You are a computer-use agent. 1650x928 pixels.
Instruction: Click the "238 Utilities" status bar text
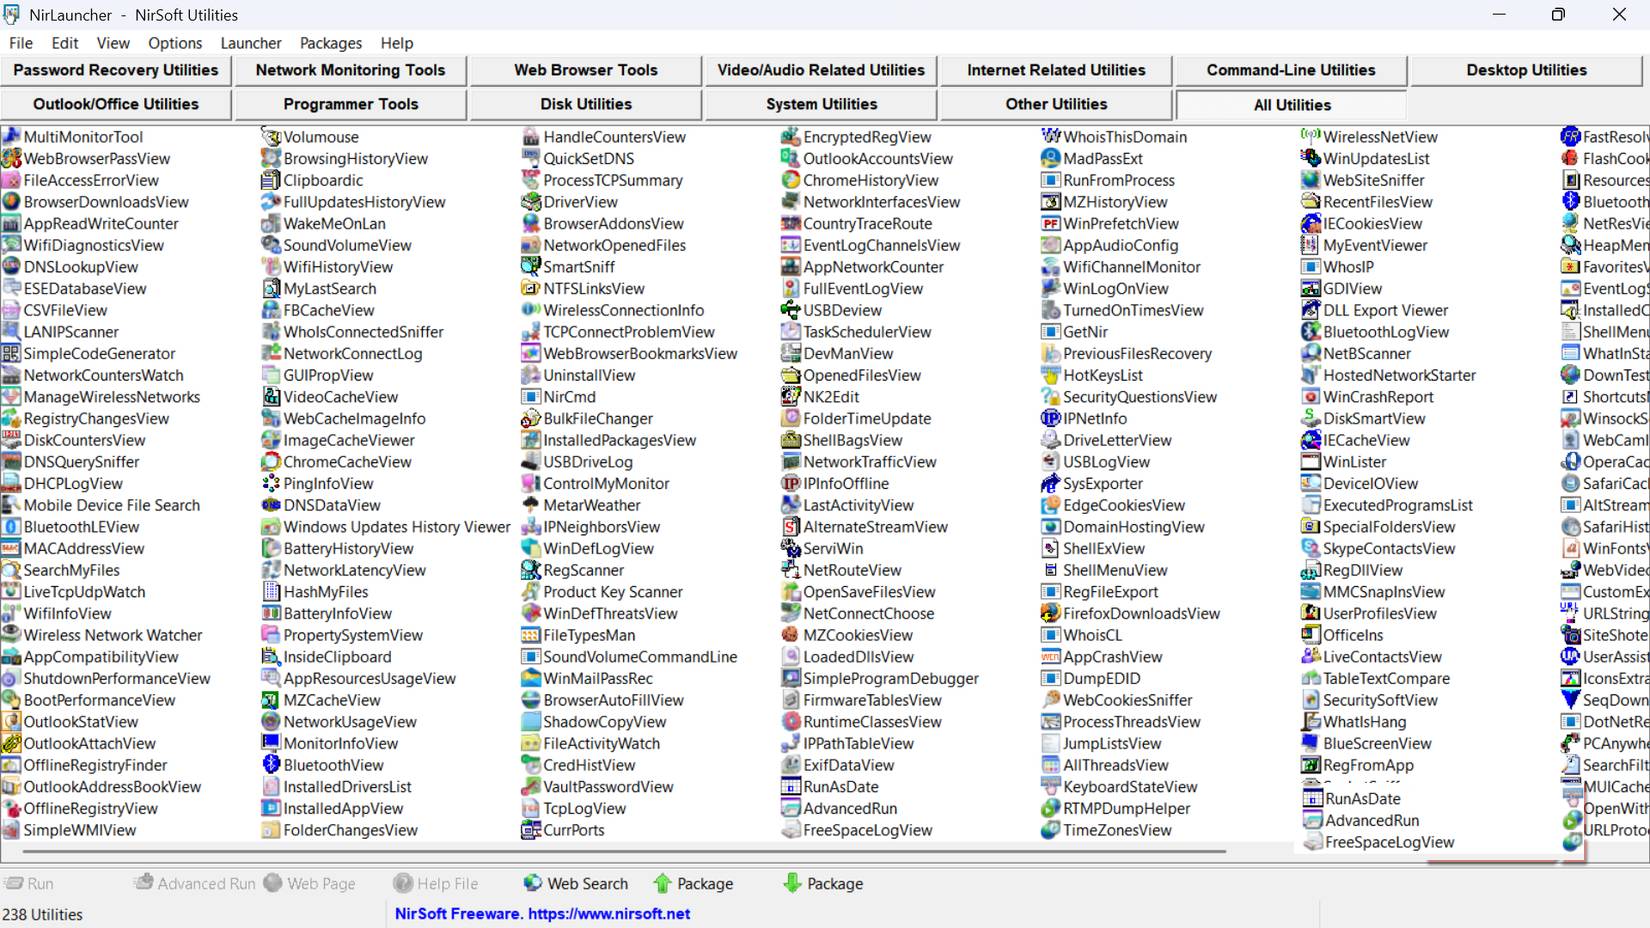point(43,915)
